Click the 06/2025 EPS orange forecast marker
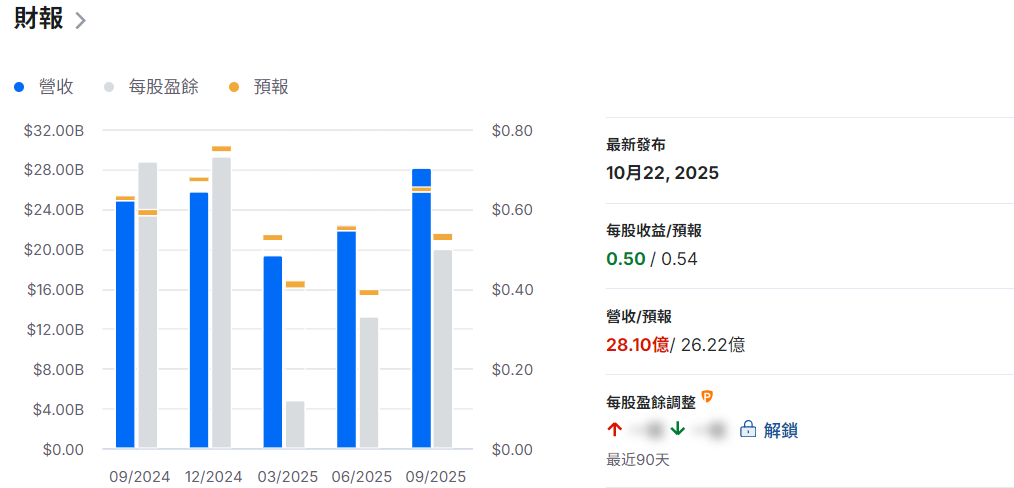This screenshot has height=488, width=1014. click(x=369, y=292)
